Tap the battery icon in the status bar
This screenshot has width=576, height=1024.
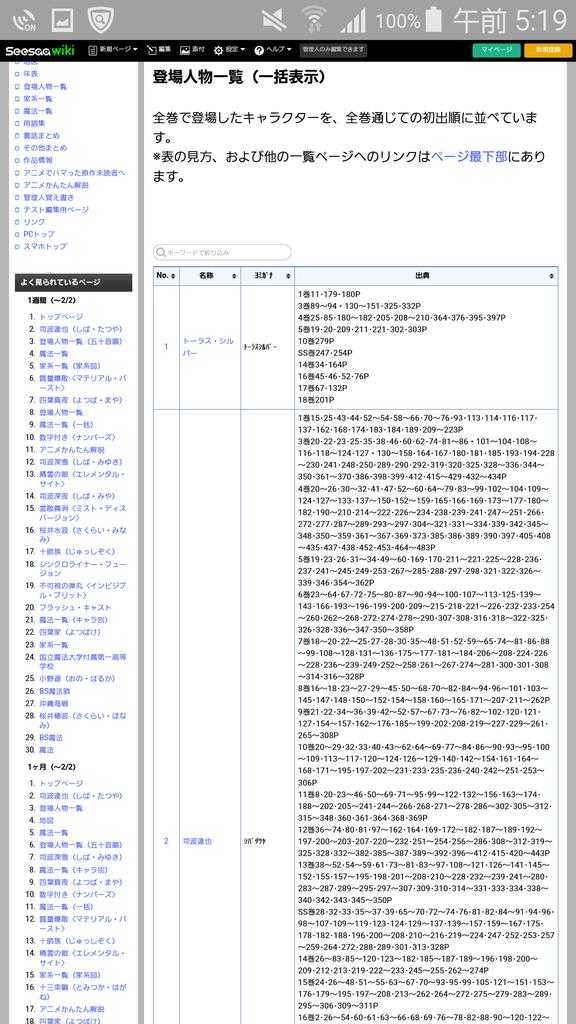point(434,20)
